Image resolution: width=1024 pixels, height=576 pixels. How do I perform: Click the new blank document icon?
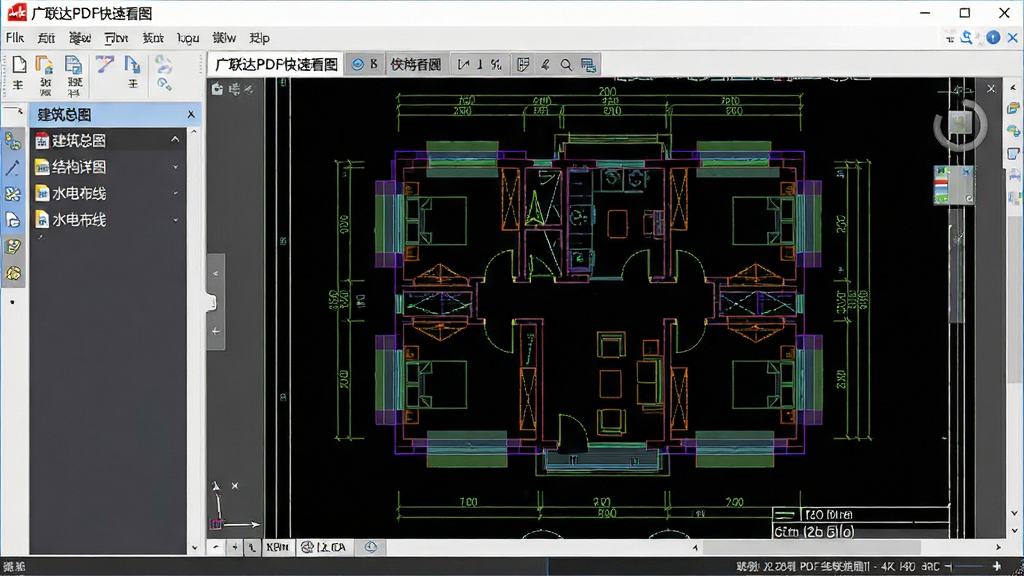pos(19,65)
